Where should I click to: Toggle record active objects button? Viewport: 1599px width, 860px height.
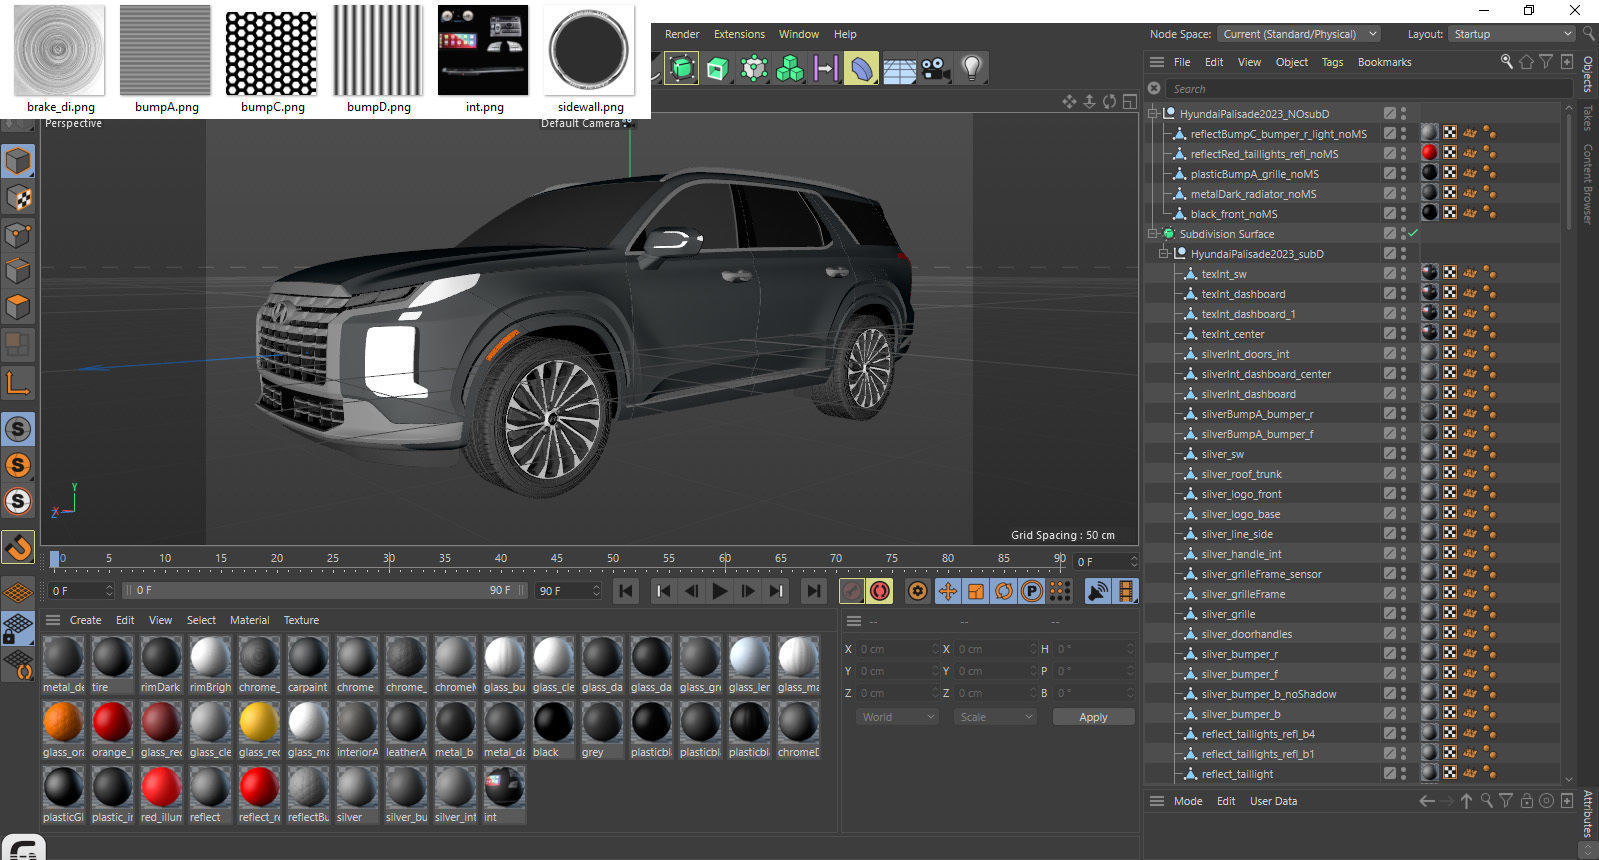tap(851, 591)
